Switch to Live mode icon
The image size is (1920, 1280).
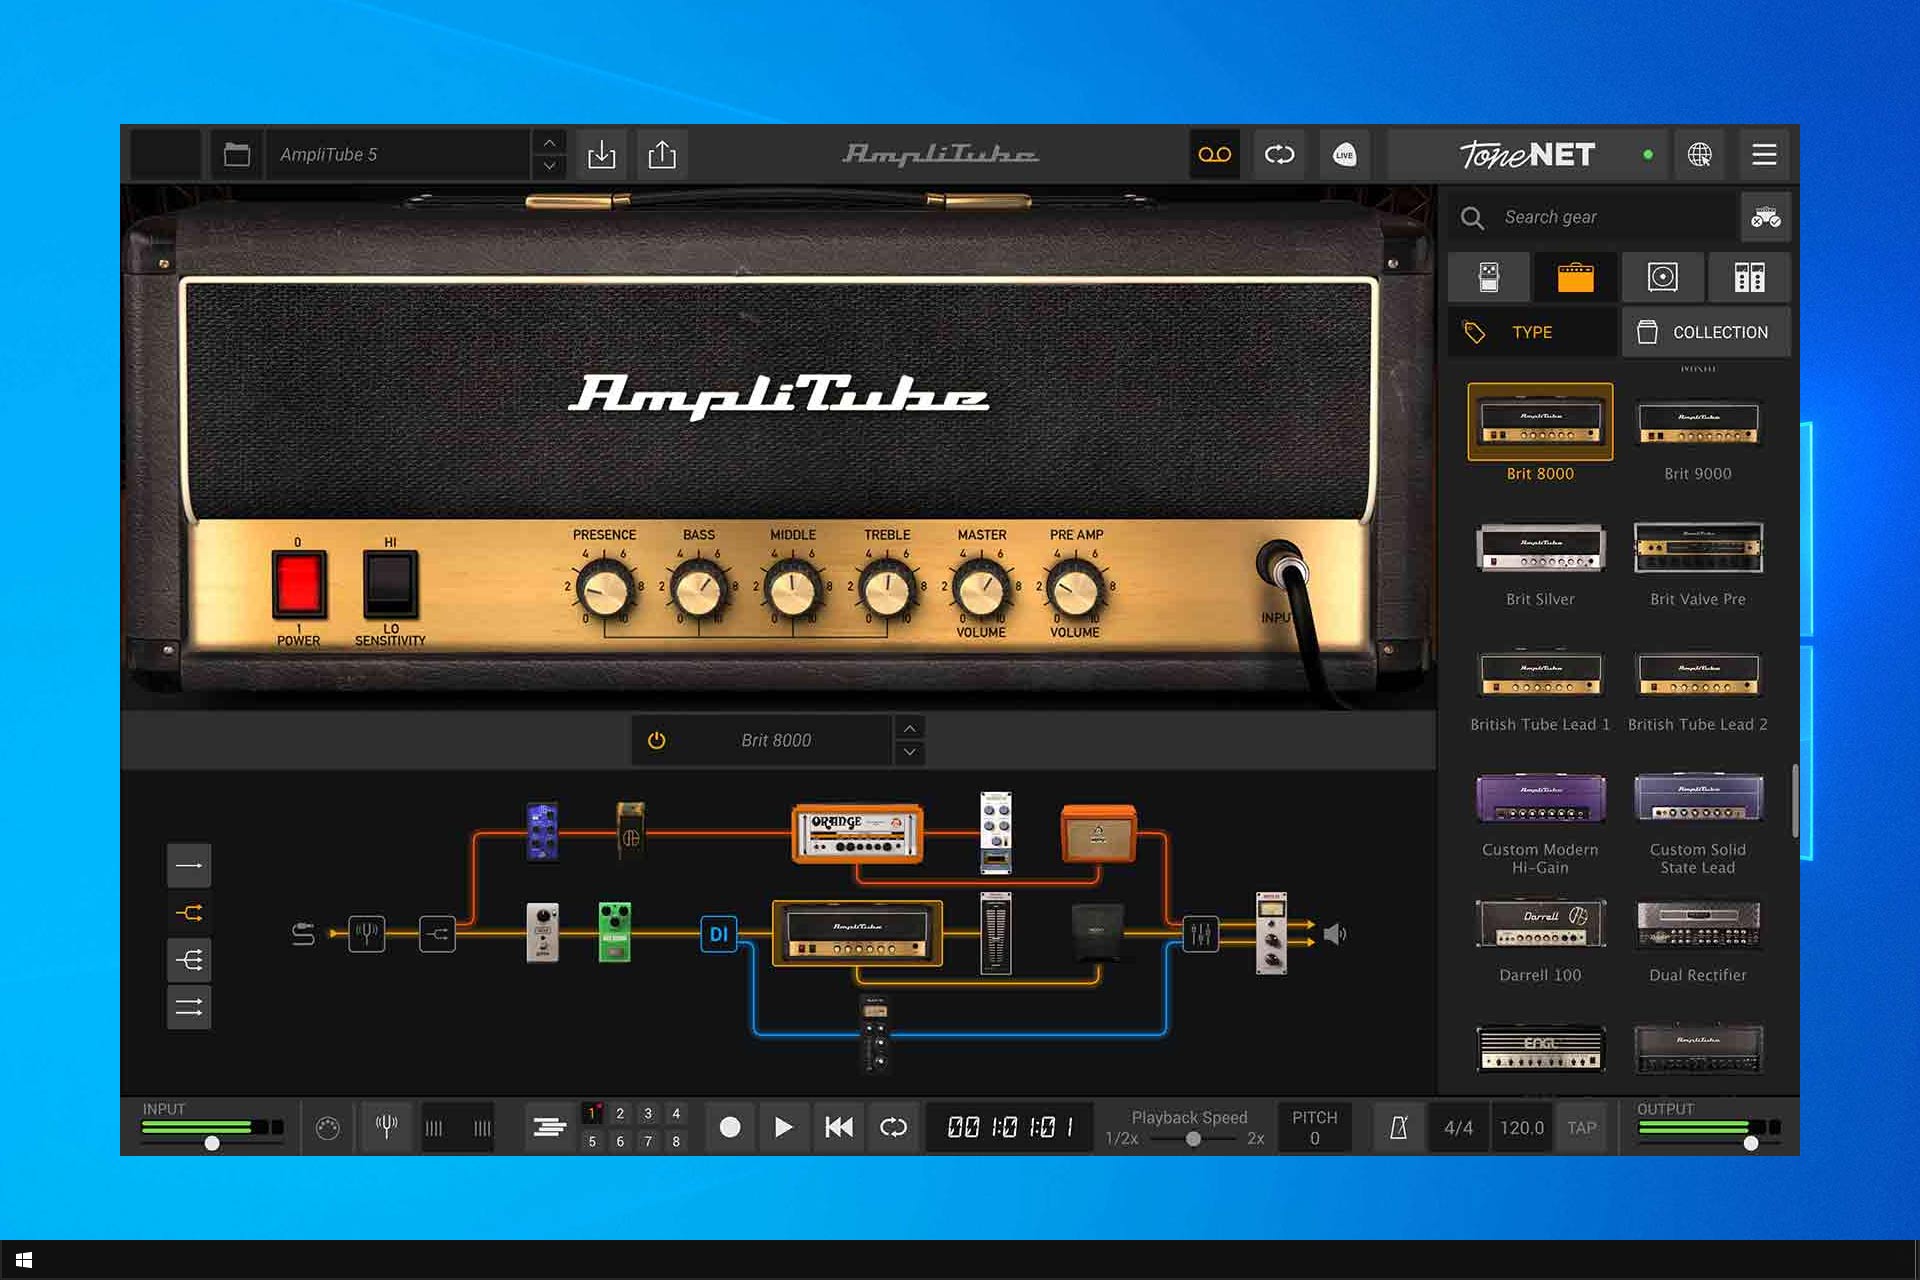tap(1344, 155)
